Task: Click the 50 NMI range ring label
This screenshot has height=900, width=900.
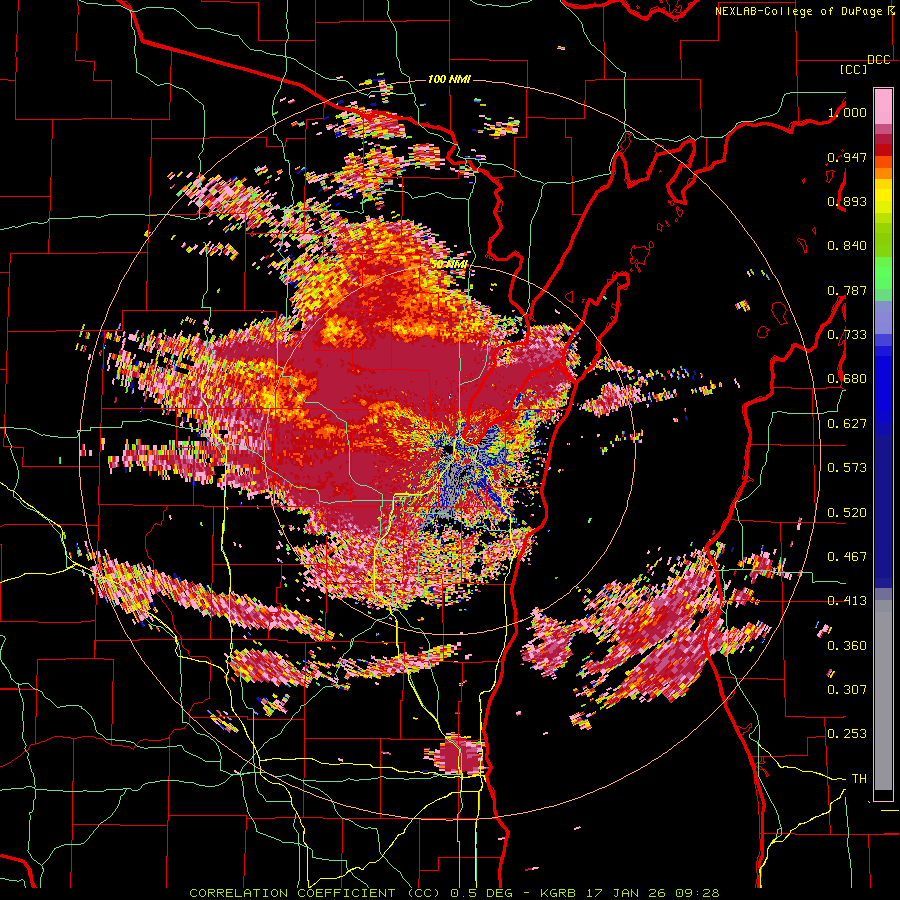Action: pyautogui.click(x=449, y=265)
